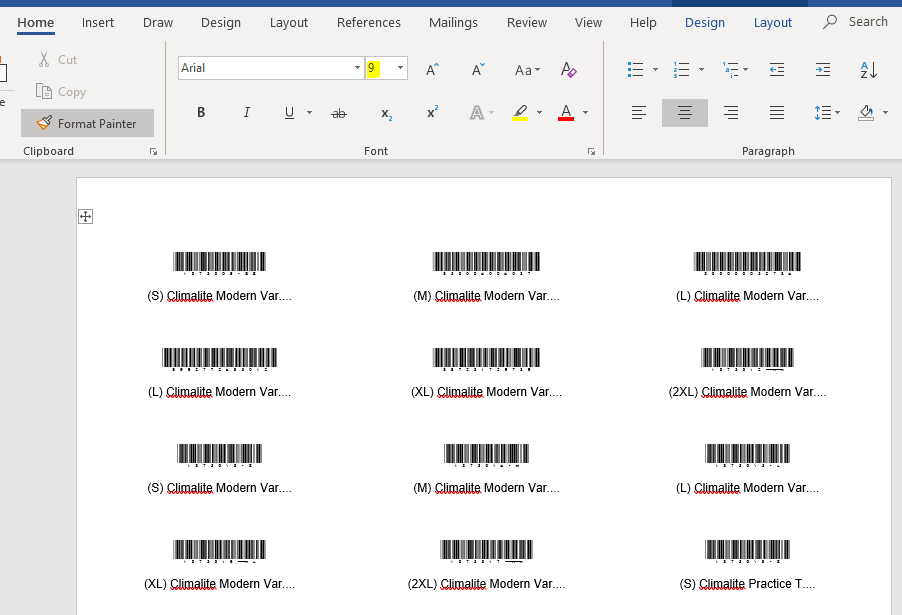The height and width of the screenshot is (615, 902).
Task: Toggle Bold formatting
Action: coord(201,113)
